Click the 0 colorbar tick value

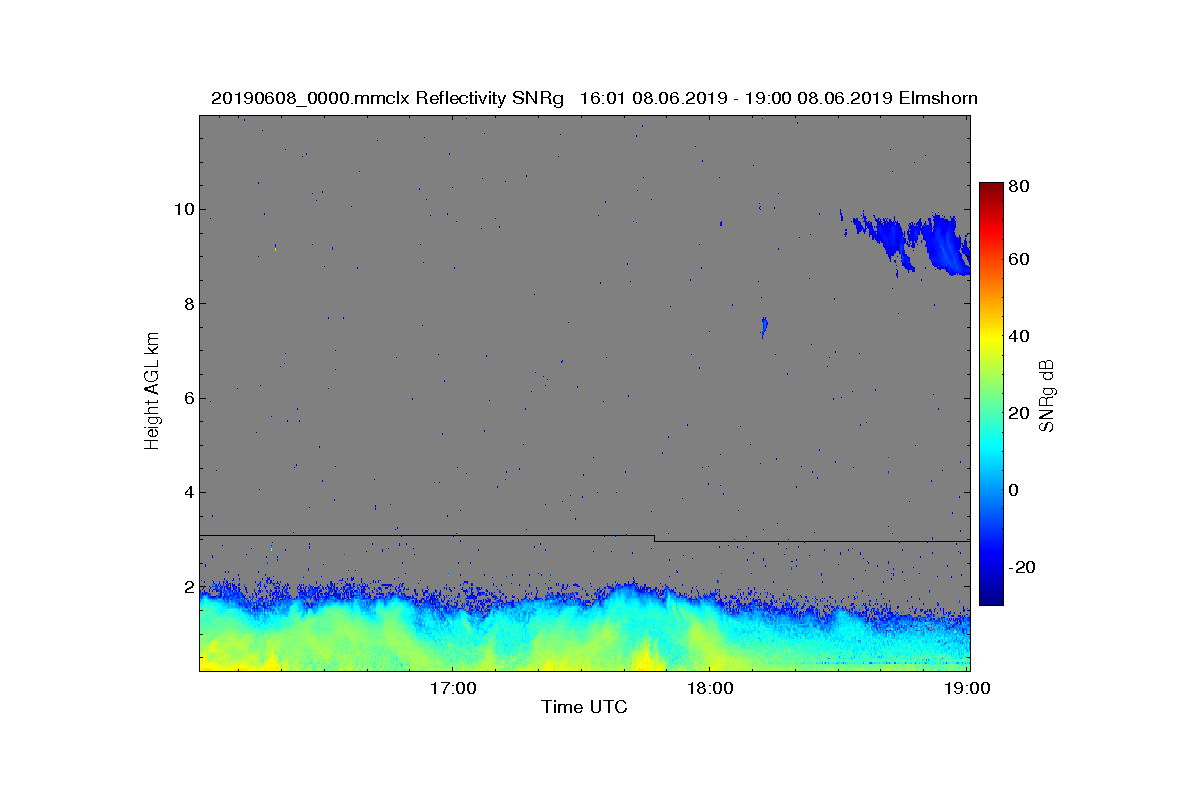coord(1015,490)
